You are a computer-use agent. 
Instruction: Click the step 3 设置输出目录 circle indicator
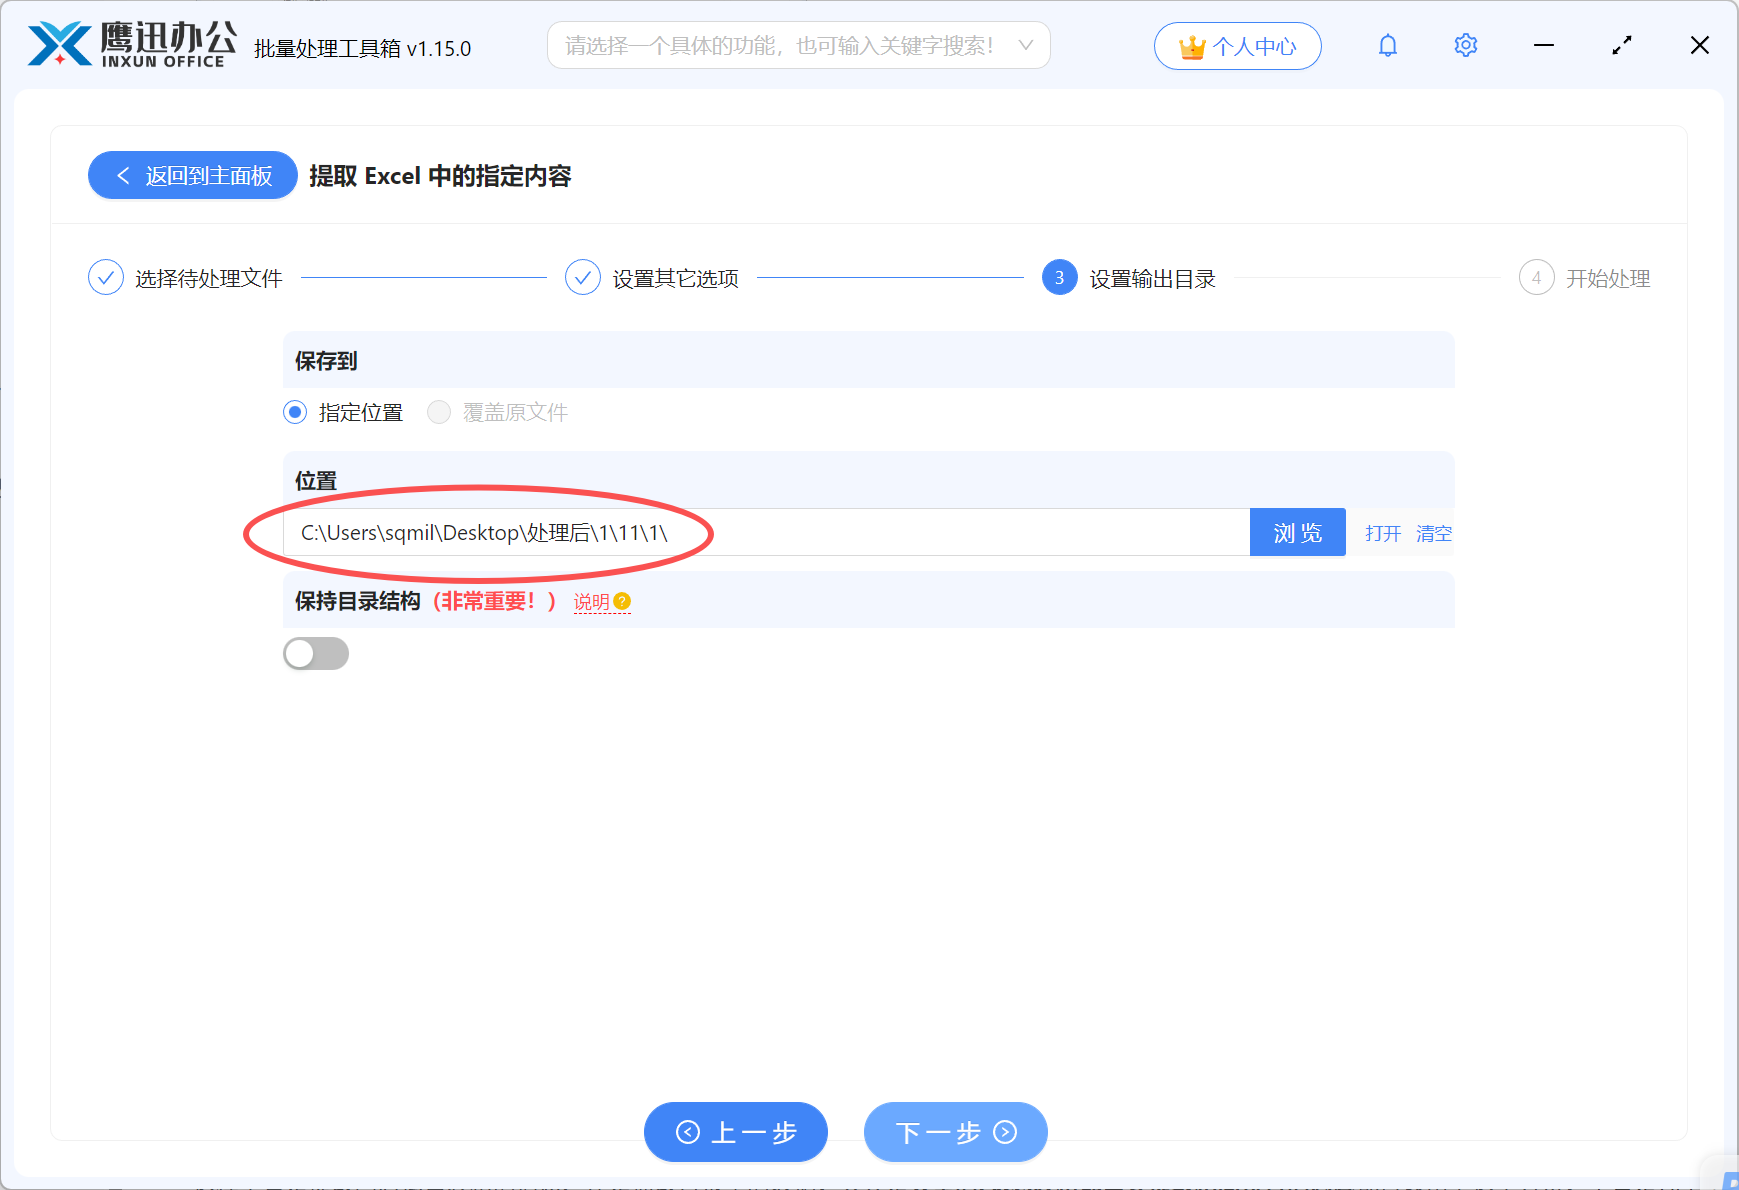coord(1058,278)
